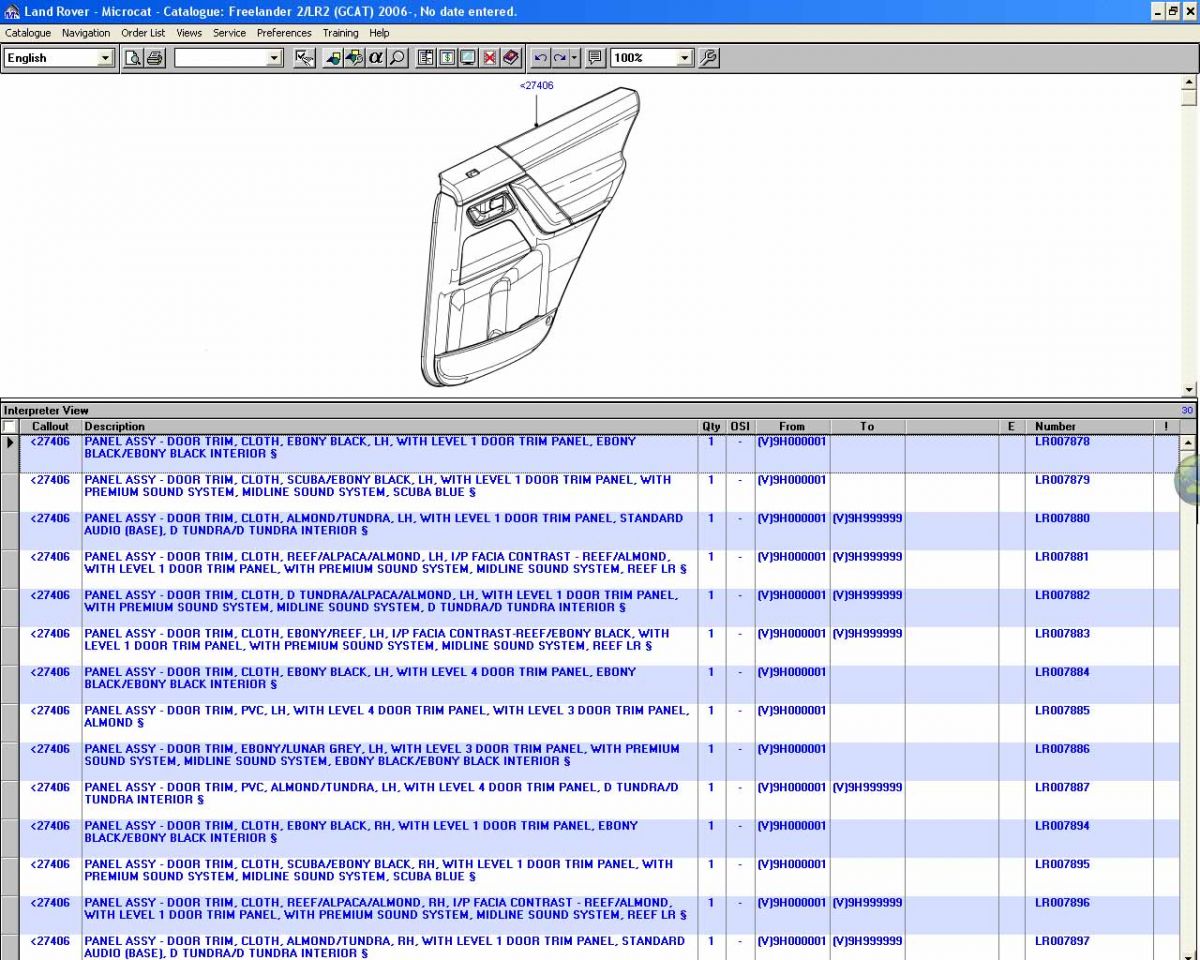This screenshot has height=960, width=1200.
Task: Select part number LR007884
Action: point(1062,672)
